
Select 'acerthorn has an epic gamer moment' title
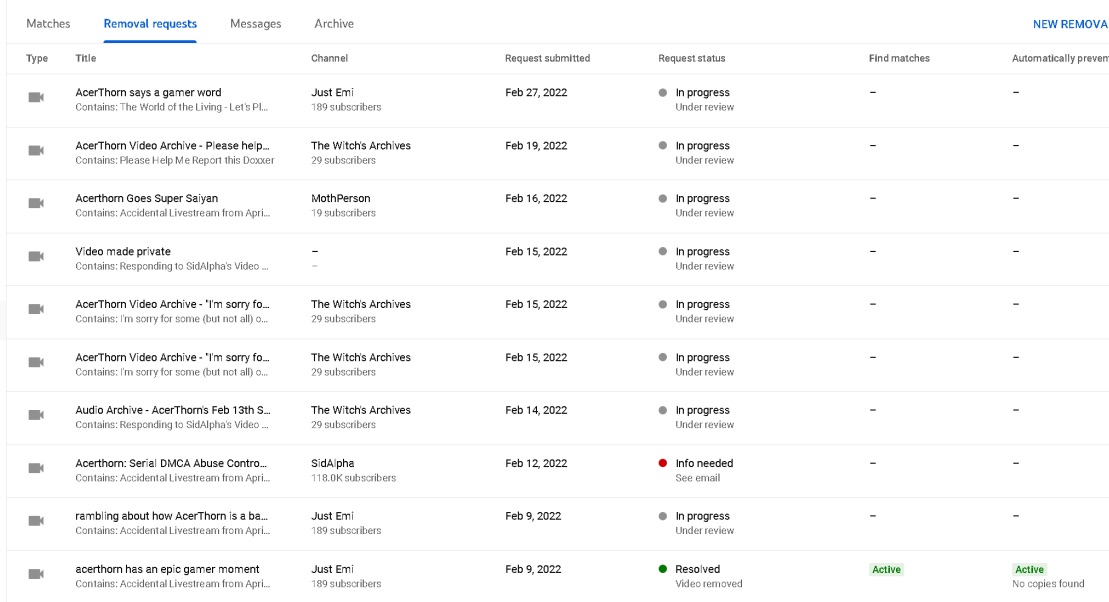coord(168,569)
